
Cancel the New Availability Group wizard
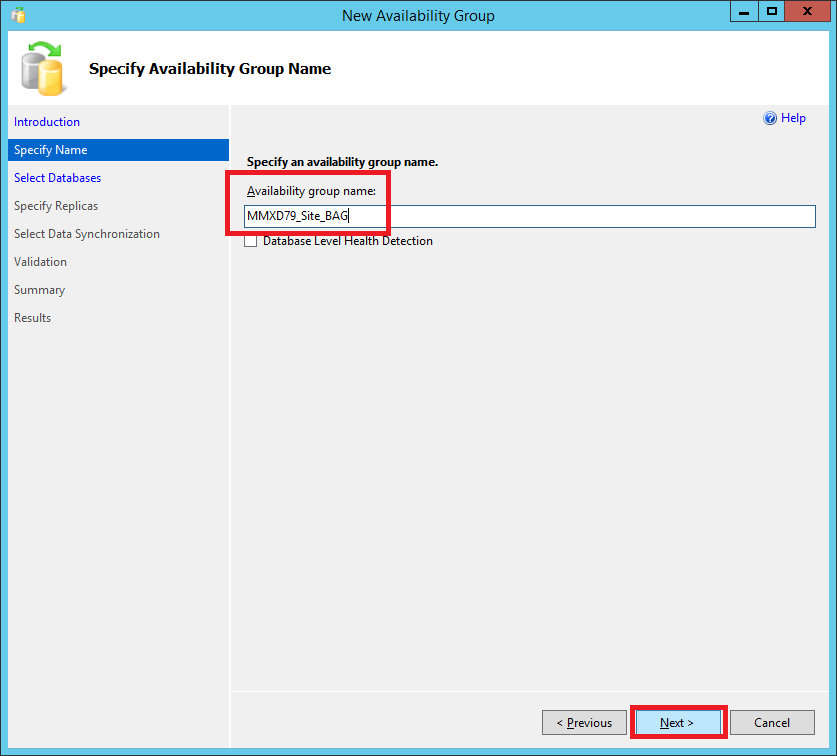(771, 722)
